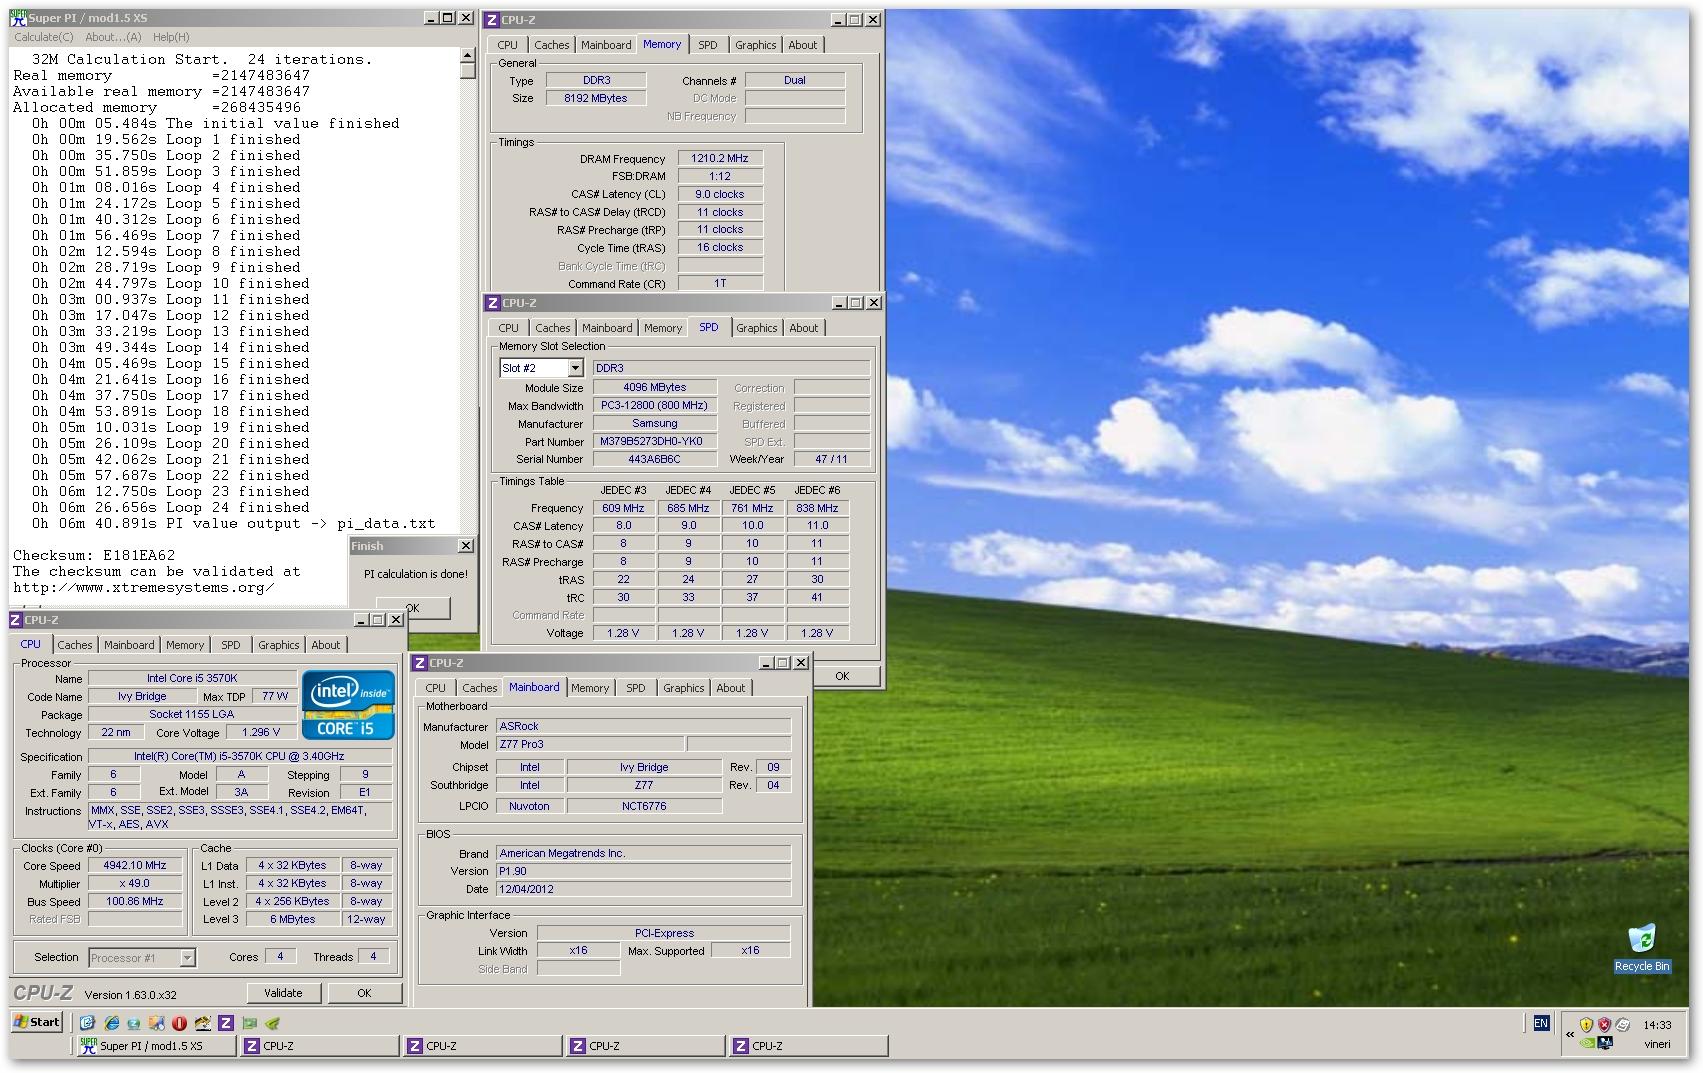
Task: Click OK in the CPU-Z SPD window
Action: pos(842,676)
